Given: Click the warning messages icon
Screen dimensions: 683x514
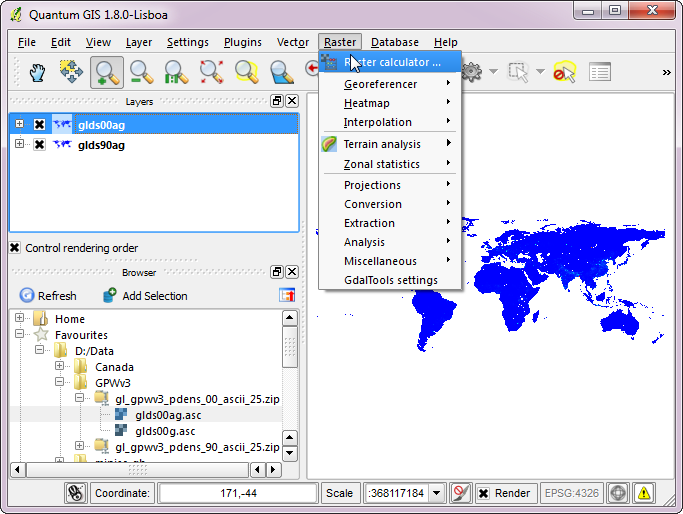Looking at the screenshot, I should tap(644, 493).
